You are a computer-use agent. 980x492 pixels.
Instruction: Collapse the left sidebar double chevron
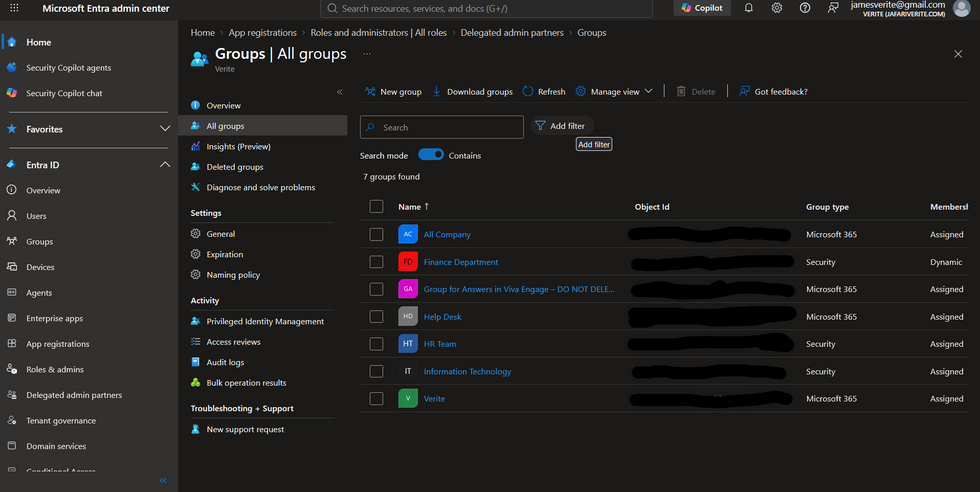[x=163, y=480]
